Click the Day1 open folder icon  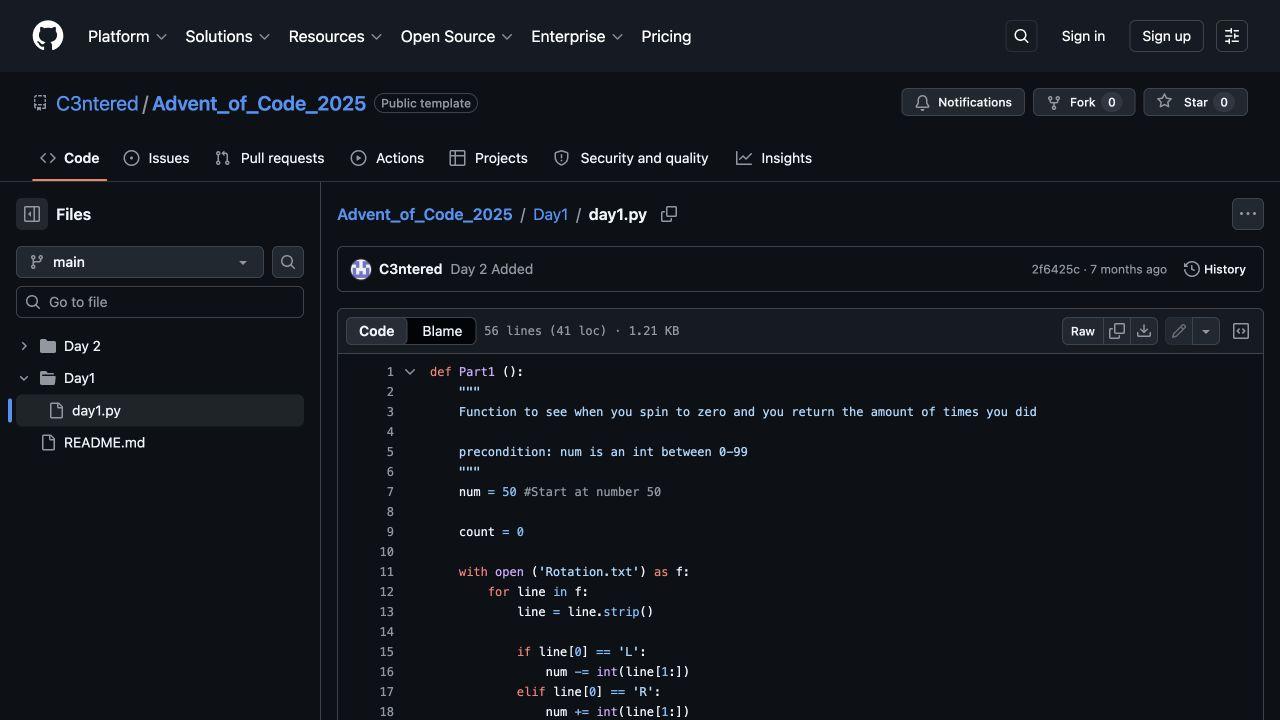[48, 378]
